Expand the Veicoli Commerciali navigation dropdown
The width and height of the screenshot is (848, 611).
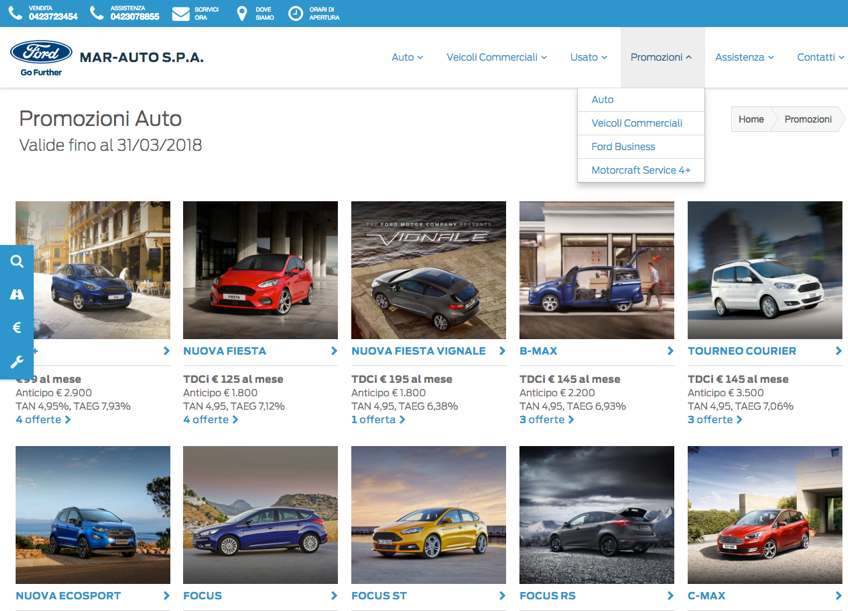tap(496, 58)
